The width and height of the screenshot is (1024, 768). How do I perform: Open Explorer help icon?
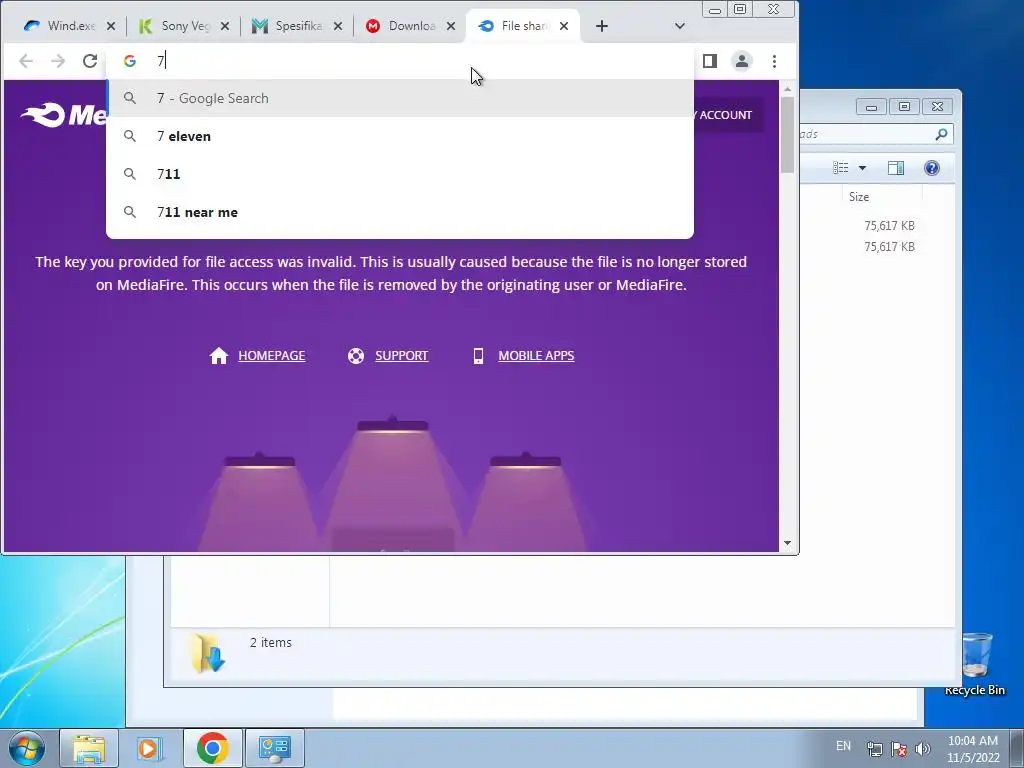(932, 168)
